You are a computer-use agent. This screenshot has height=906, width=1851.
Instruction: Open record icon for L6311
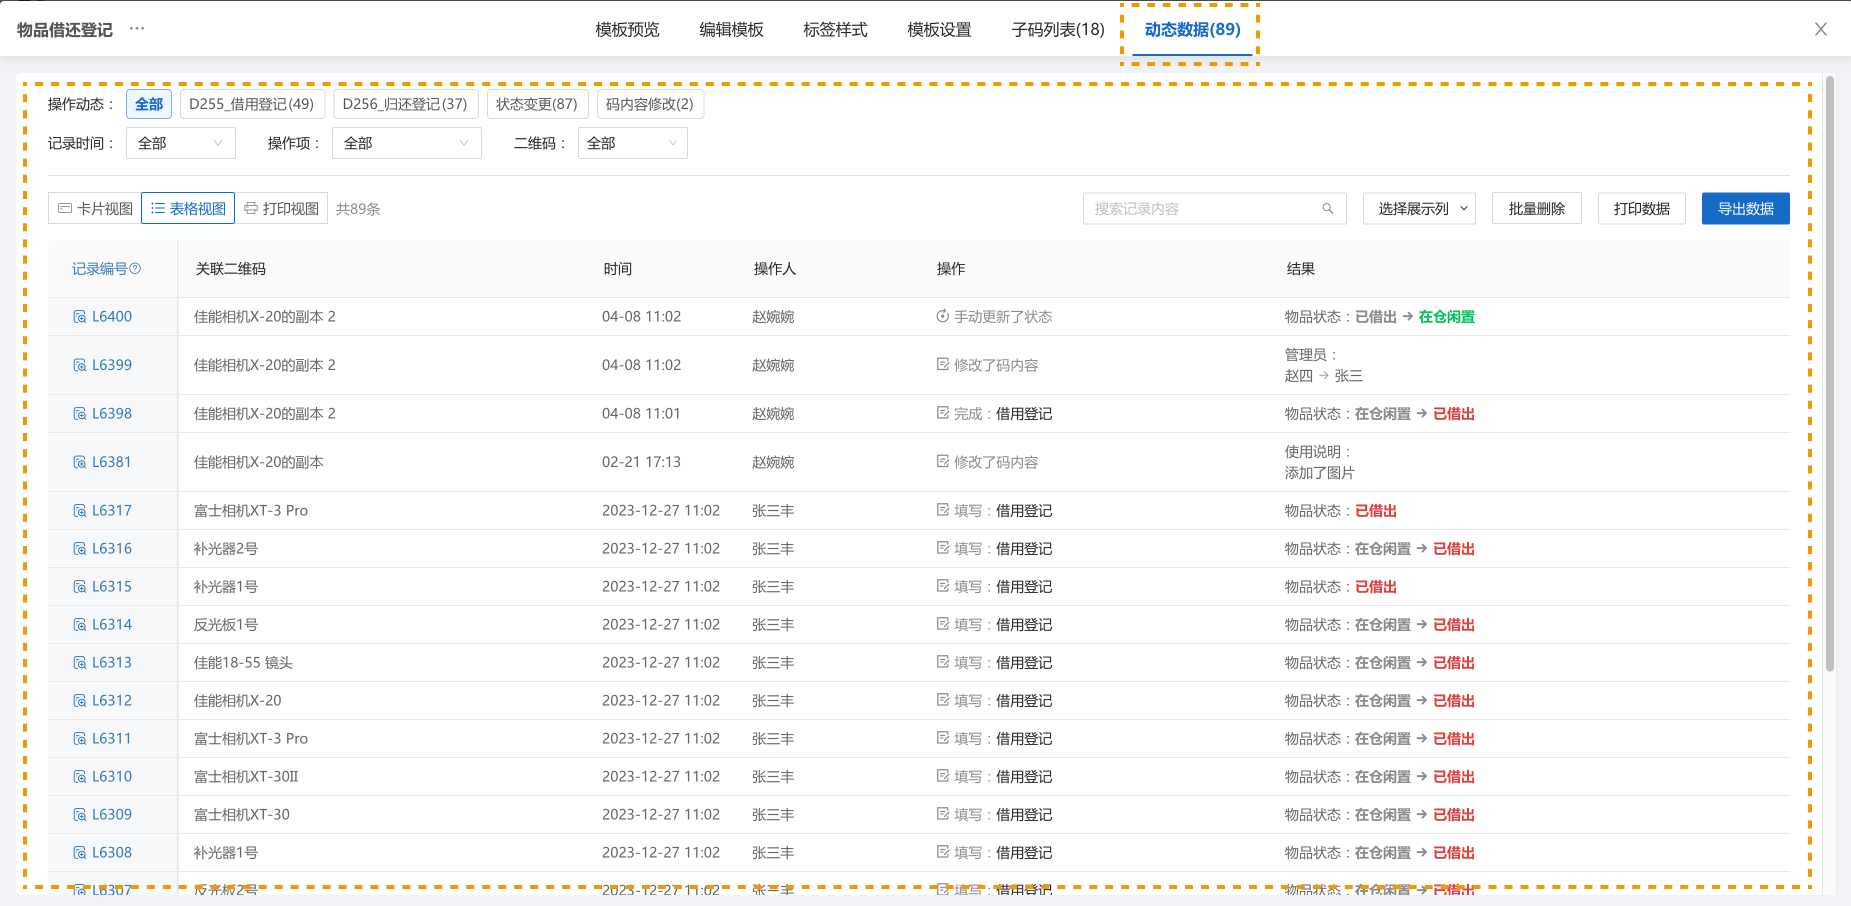tap(80, 739)
